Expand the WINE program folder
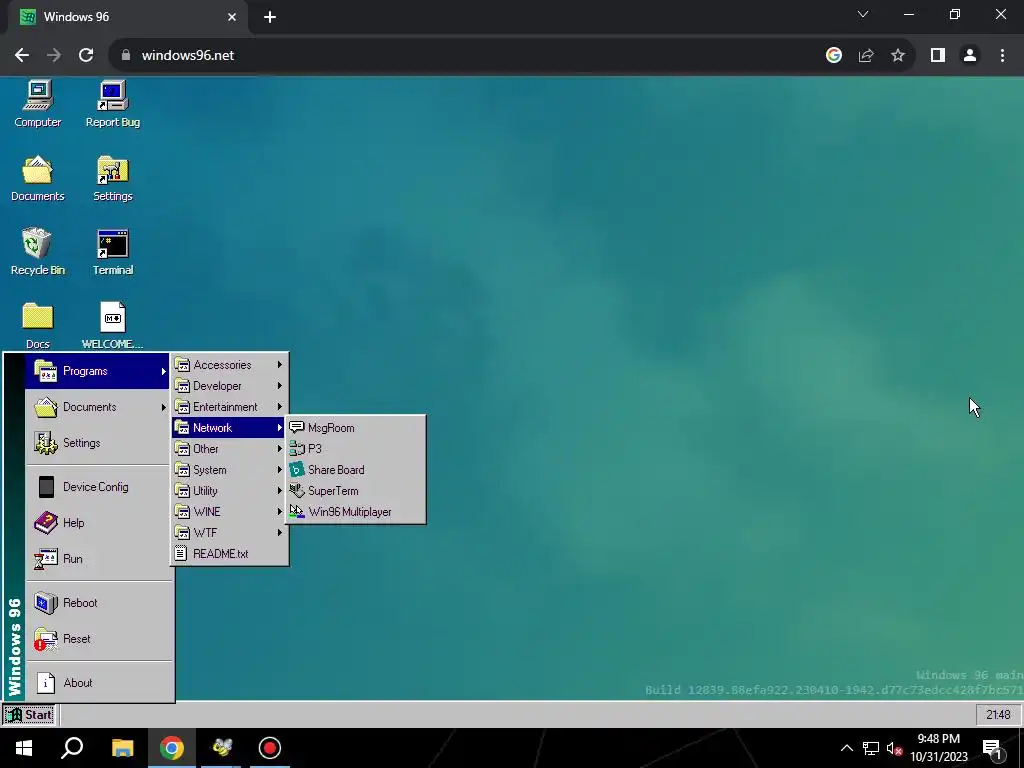Viewport: 1024px width, 768px height. click(x=229, y=511)
